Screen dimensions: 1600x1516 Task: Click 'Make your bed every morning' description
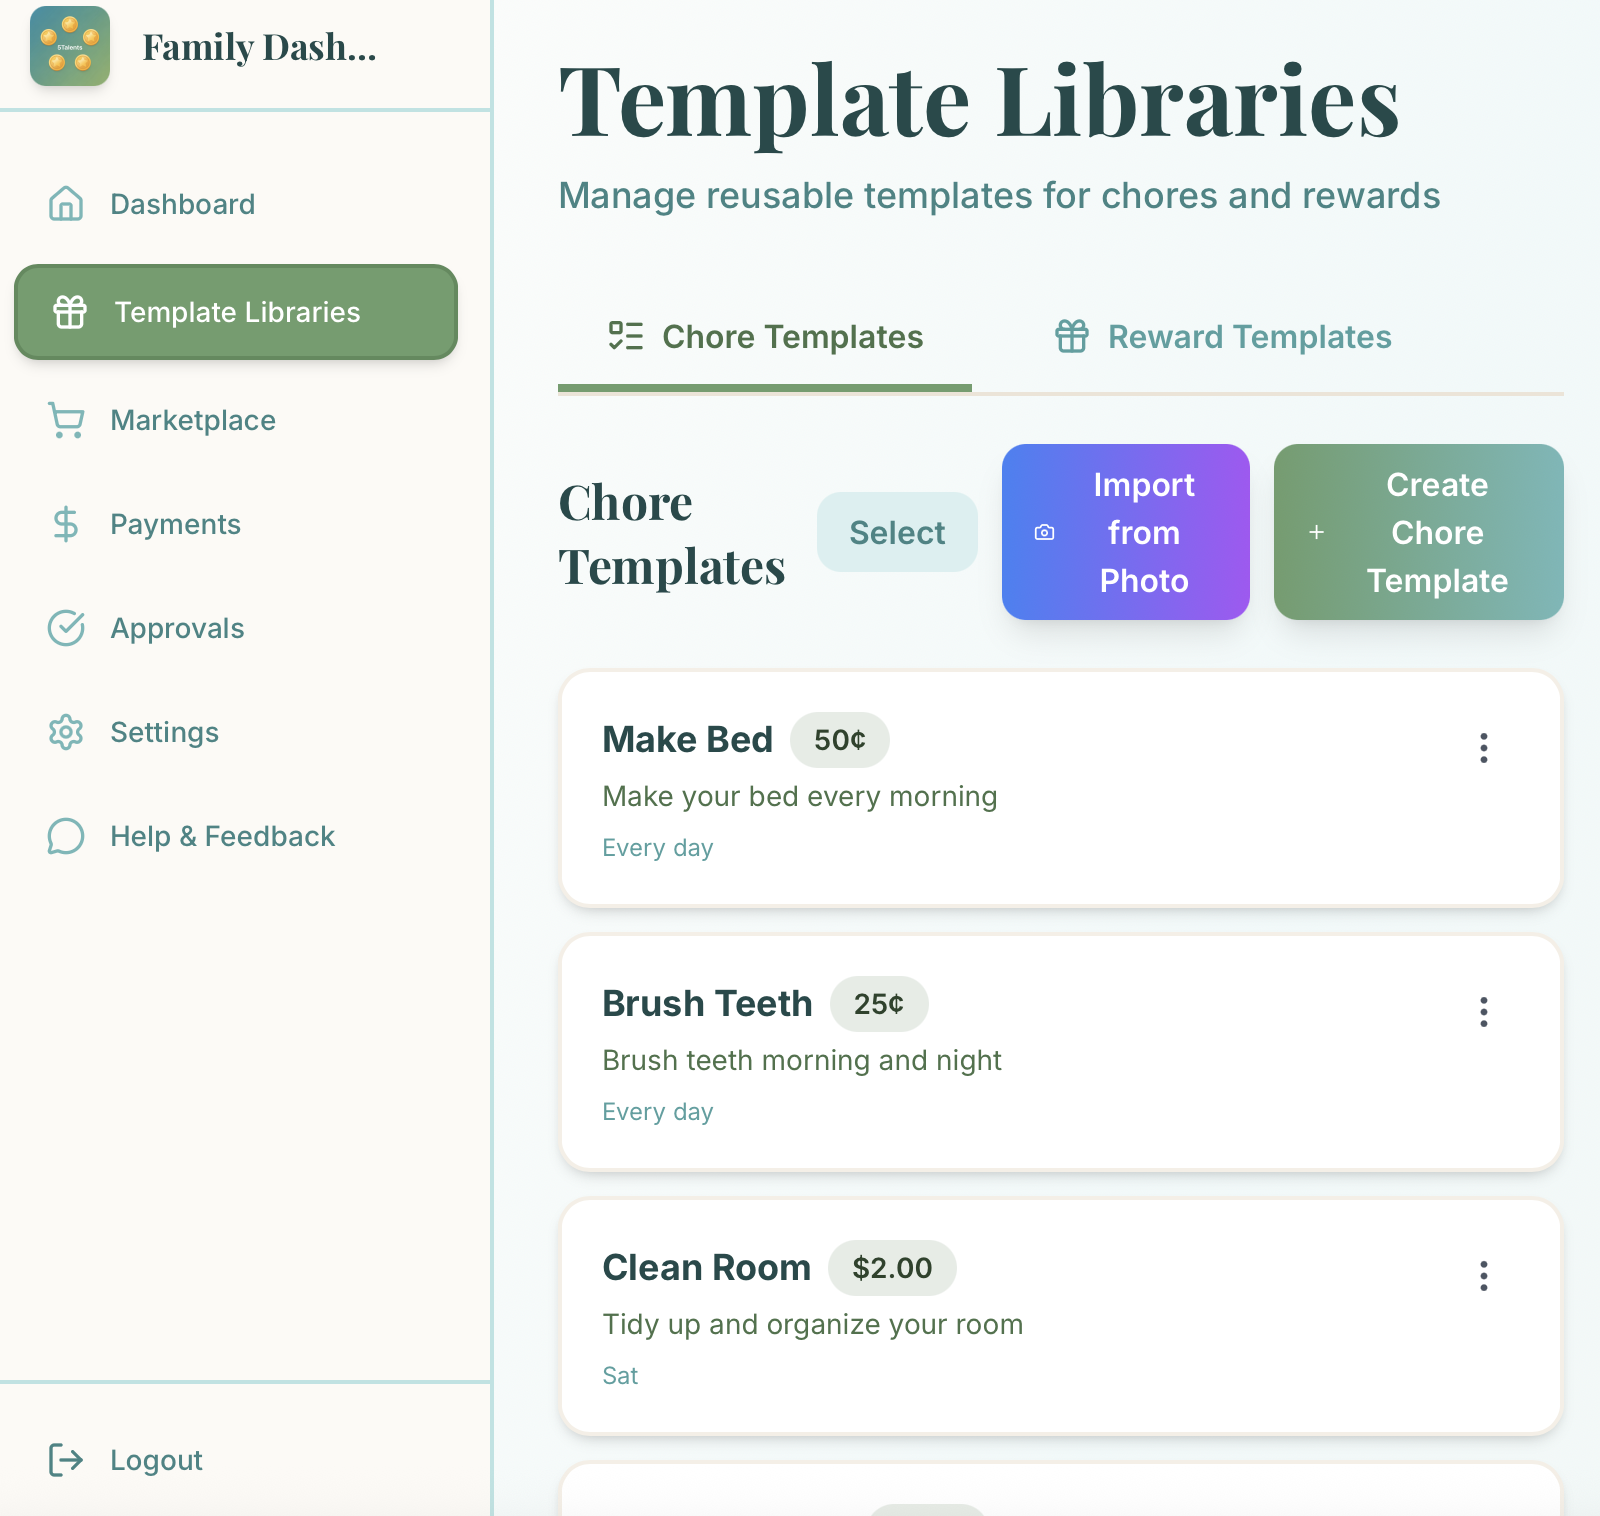(x=800, y=796)
